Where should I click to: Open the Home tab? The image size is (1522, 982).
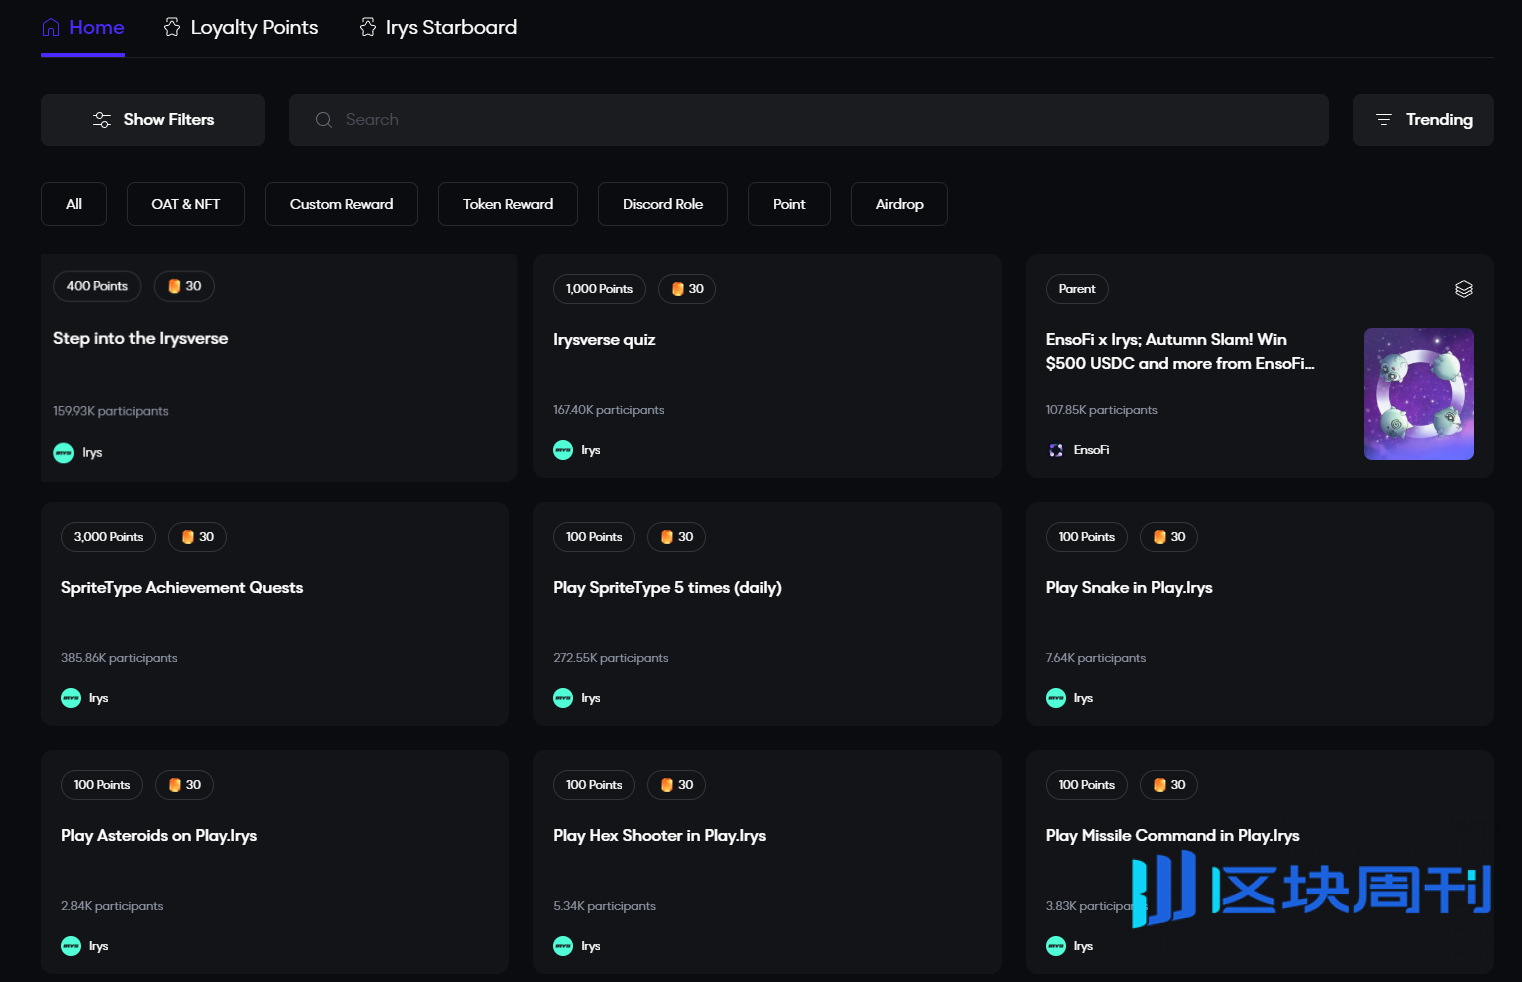pos(83,28)
